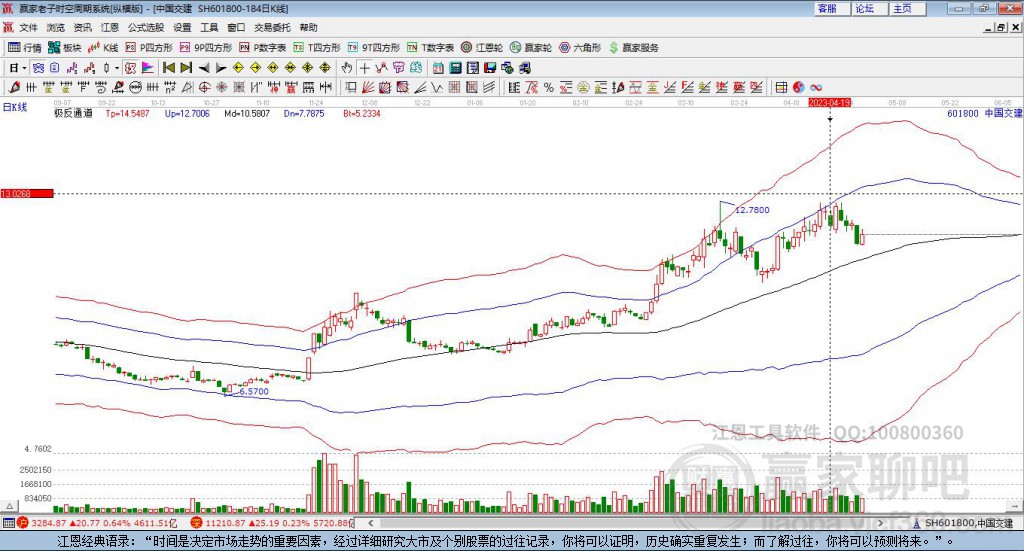Click the Md=10.5807 value
This screenshot has width=1024, height=551.
point(247,113)
